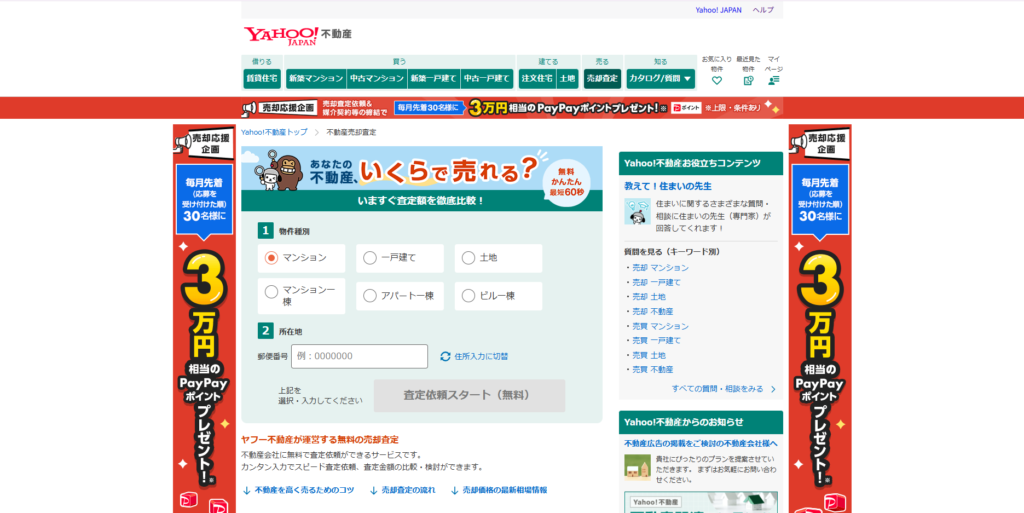Image resolution: width=1024 pixels, height=513 pixels.
Task: Jump to 売却査定の流れ section
Action: pyautogui.click(x=402, y=490)
